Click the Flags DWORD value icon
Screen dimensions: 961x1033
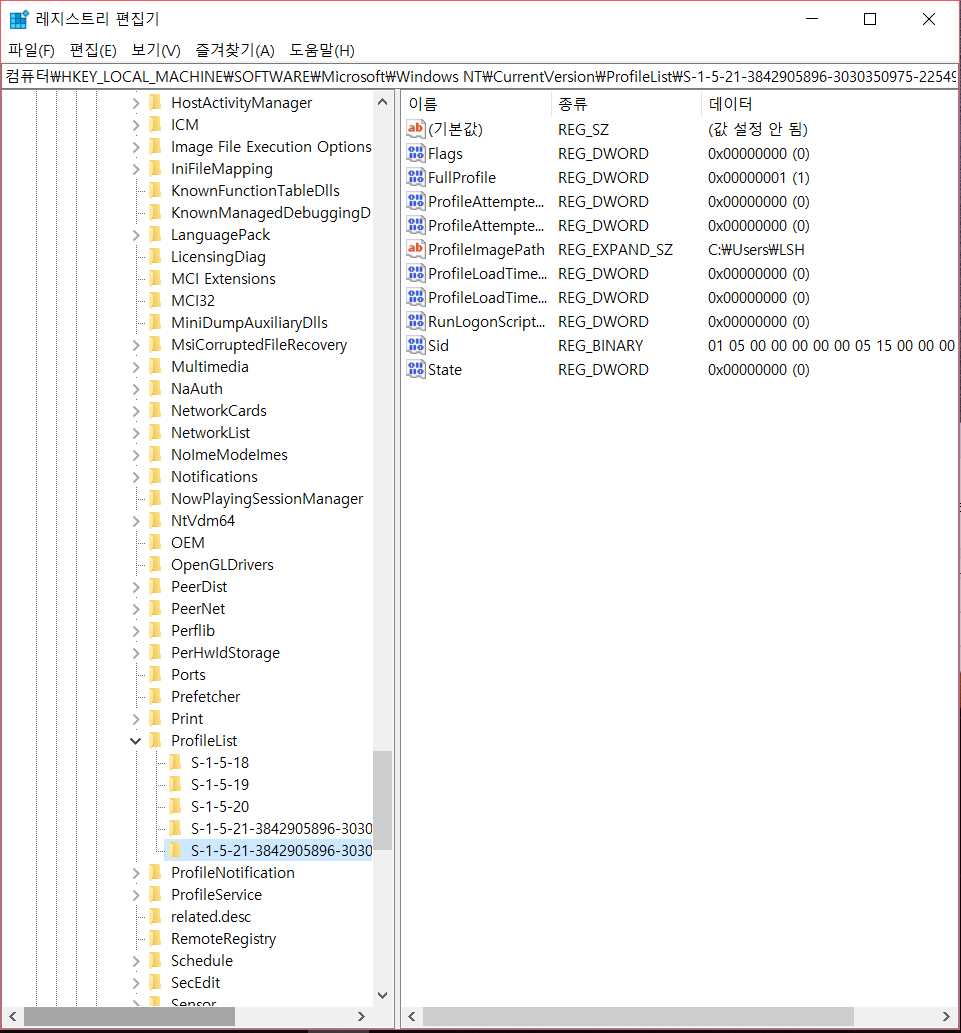coord(416,154)
